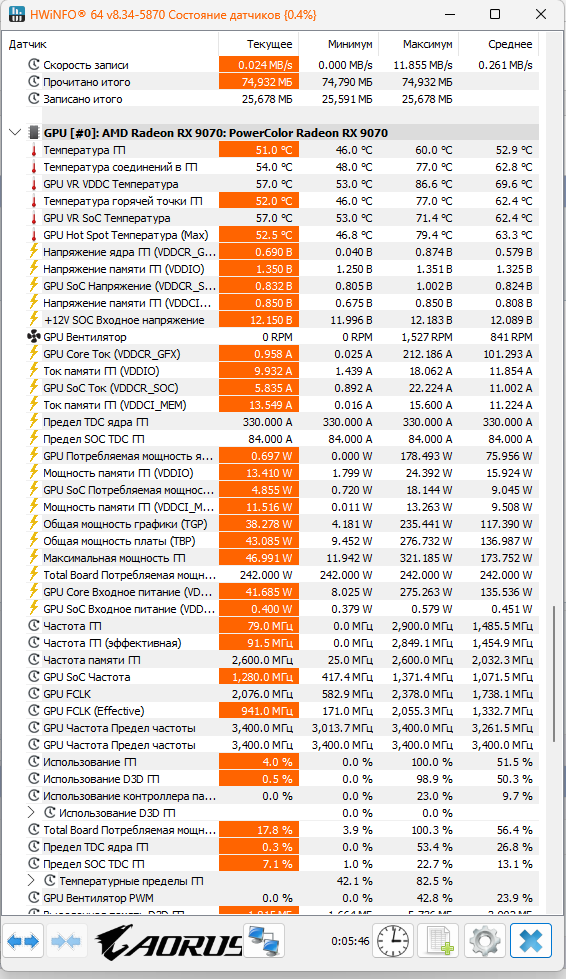Viewport: 566px width, 979px height.
Task: Select GPU Hot Spot Температура (Max) label
Action: click(x=126, y=235)
